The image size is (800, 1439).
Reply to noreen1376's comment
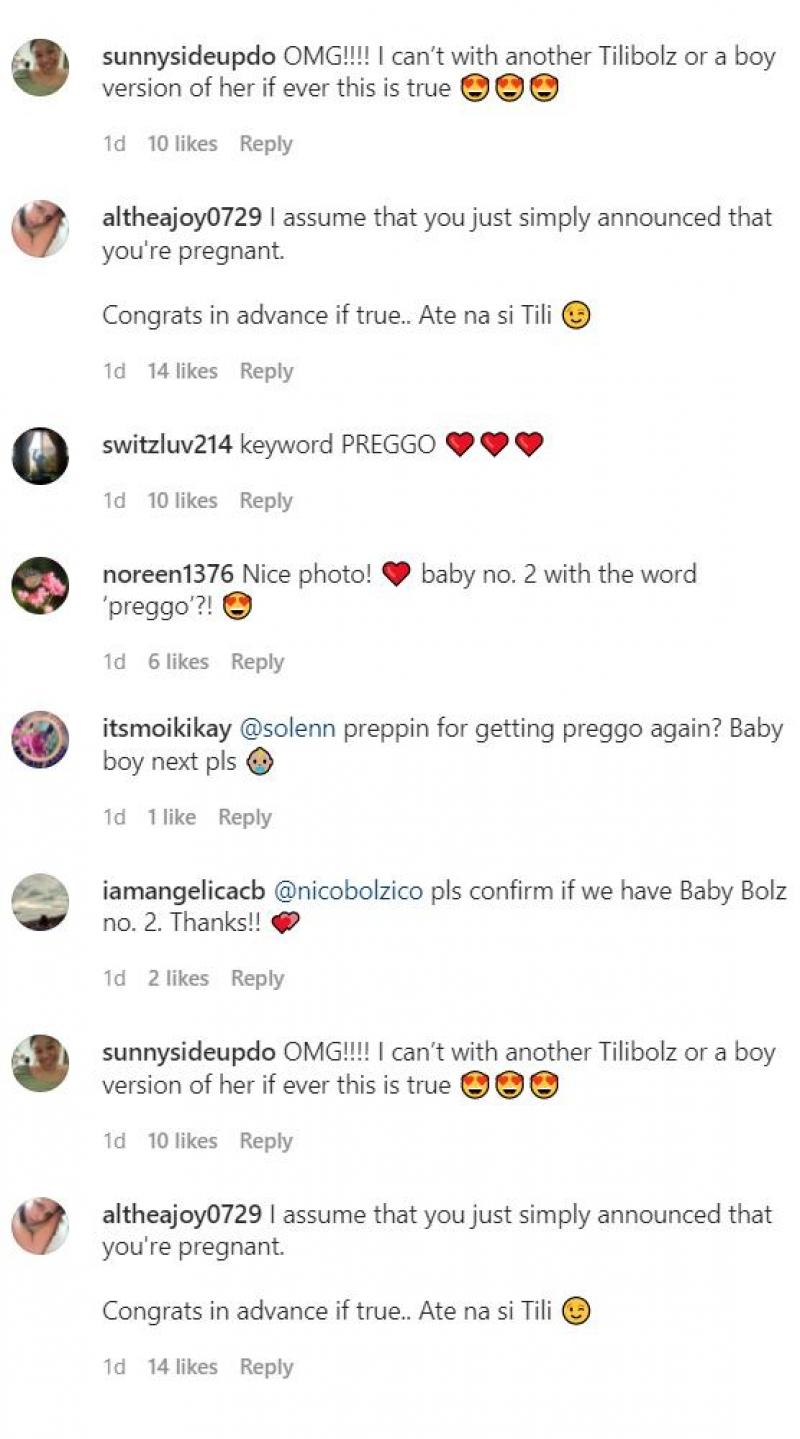(257, 662)
